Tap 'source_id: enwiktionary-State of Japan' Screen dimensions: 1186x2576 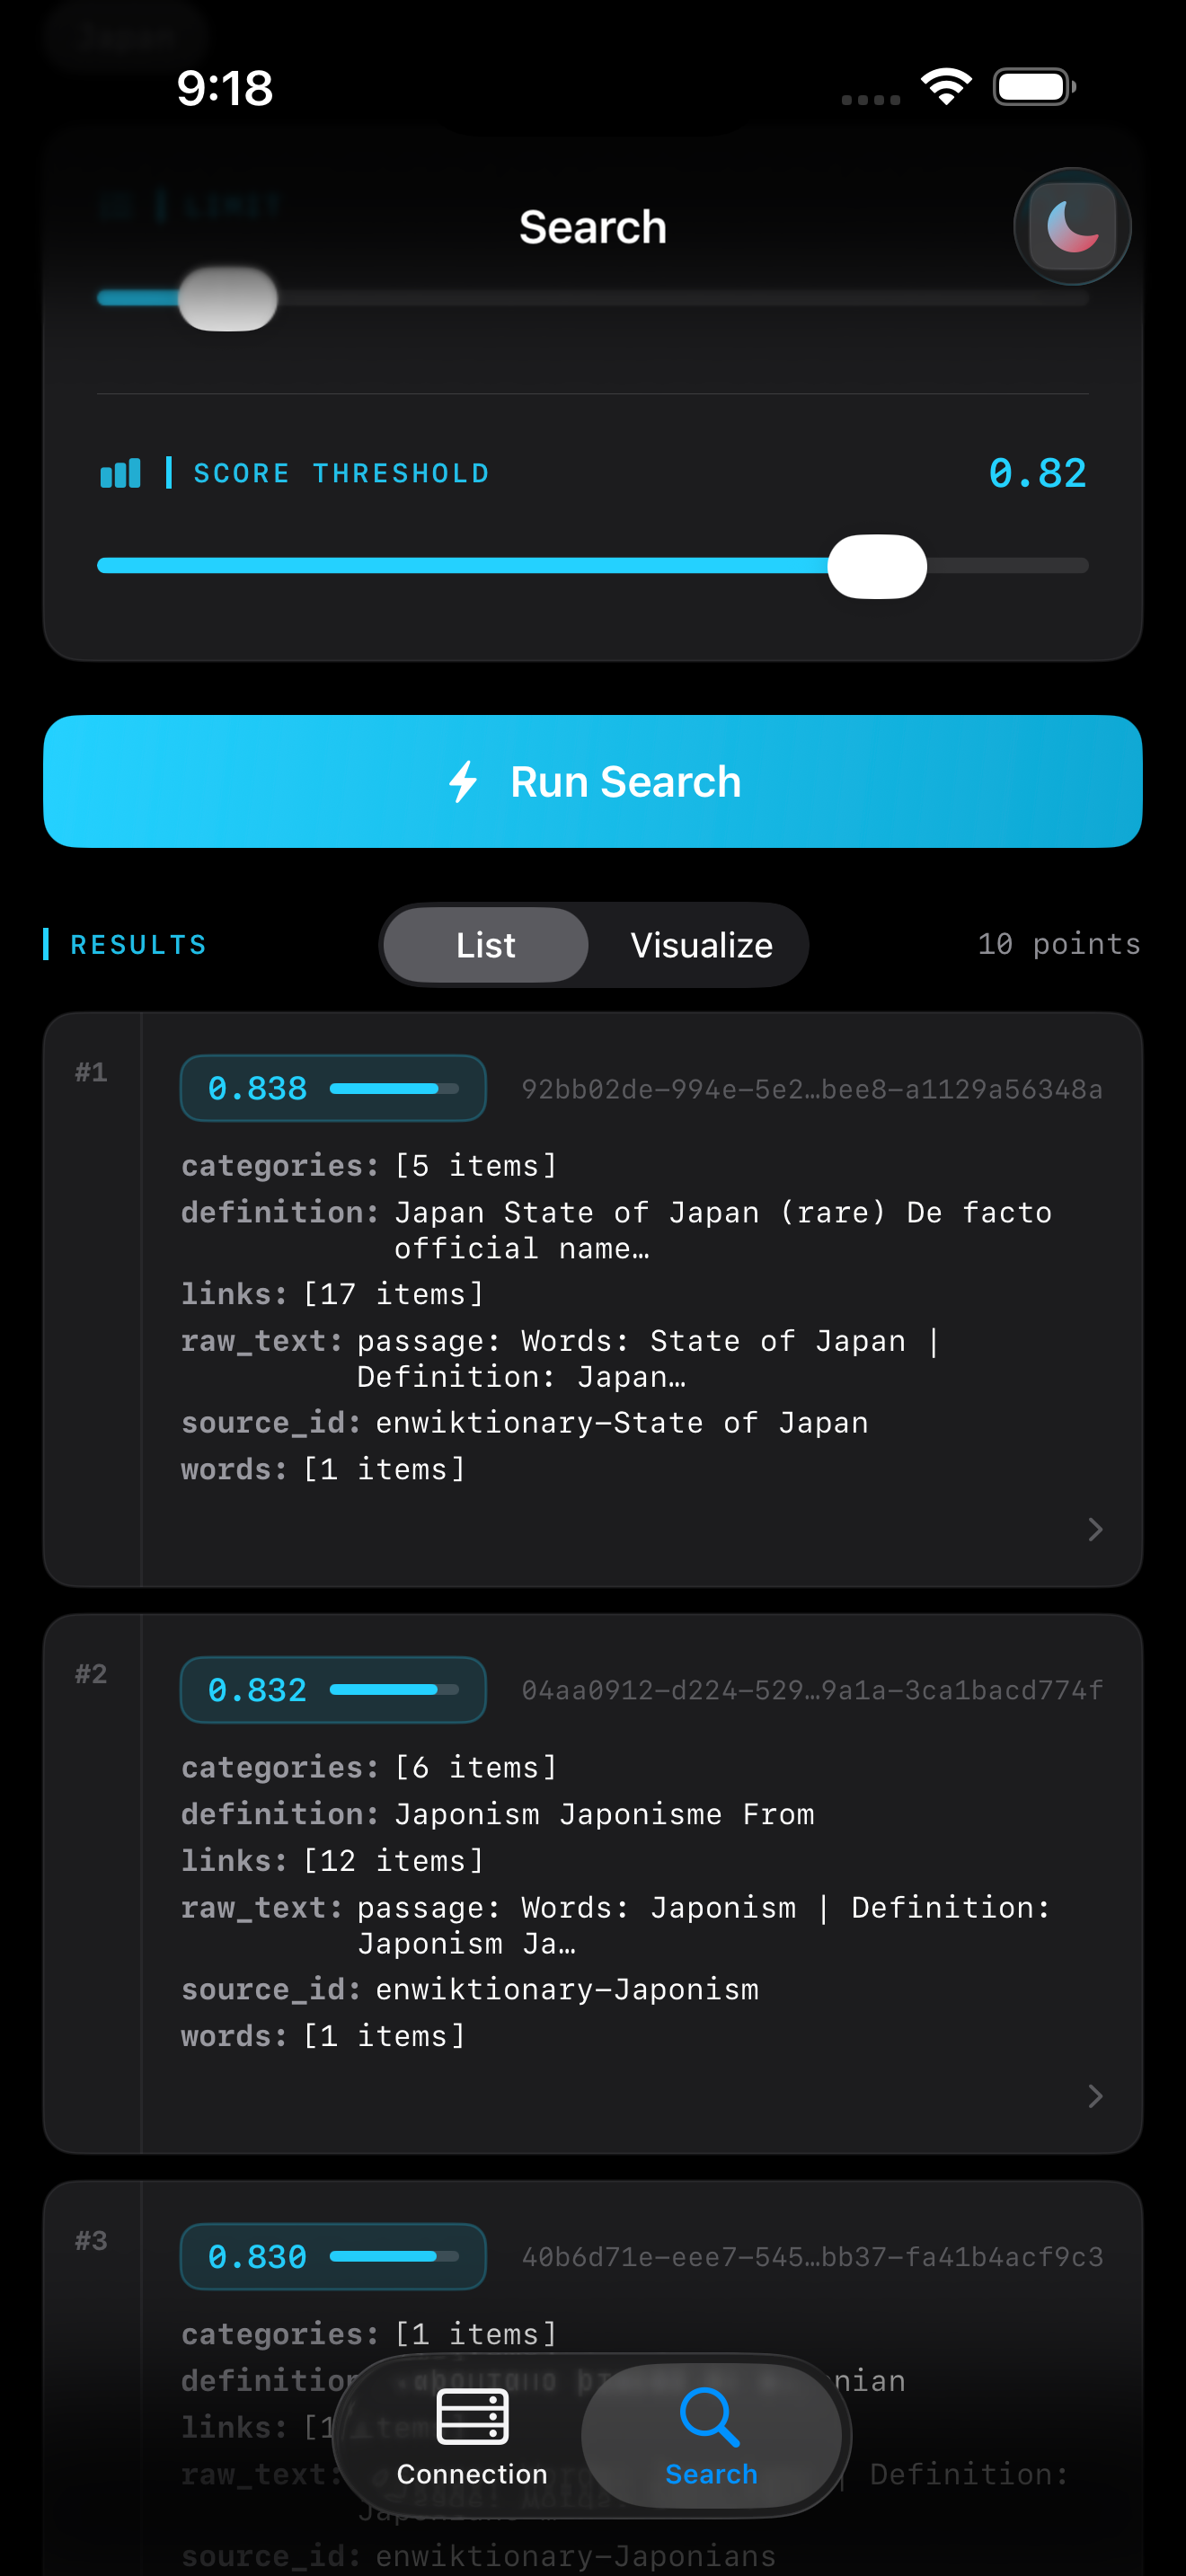(525, 1422)
